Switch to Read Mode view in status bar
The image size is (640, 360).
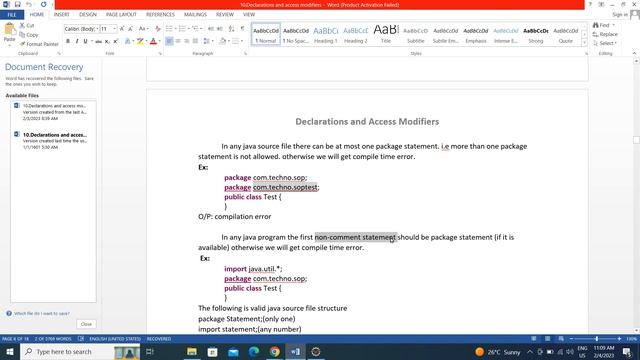tap(533, 339)
